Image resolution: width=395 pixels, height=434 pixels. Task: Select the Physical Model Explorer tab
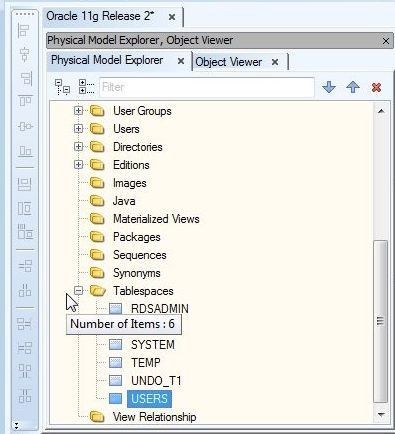pyautogui.click(x=107, y=60)
